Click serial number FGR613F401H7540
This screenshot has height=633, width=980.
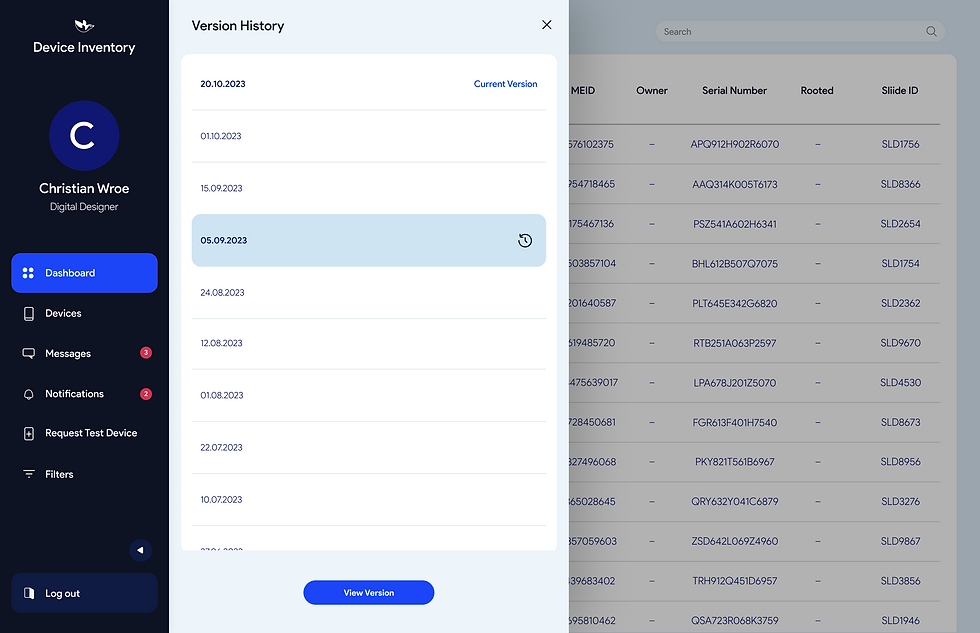pos(734,422)
